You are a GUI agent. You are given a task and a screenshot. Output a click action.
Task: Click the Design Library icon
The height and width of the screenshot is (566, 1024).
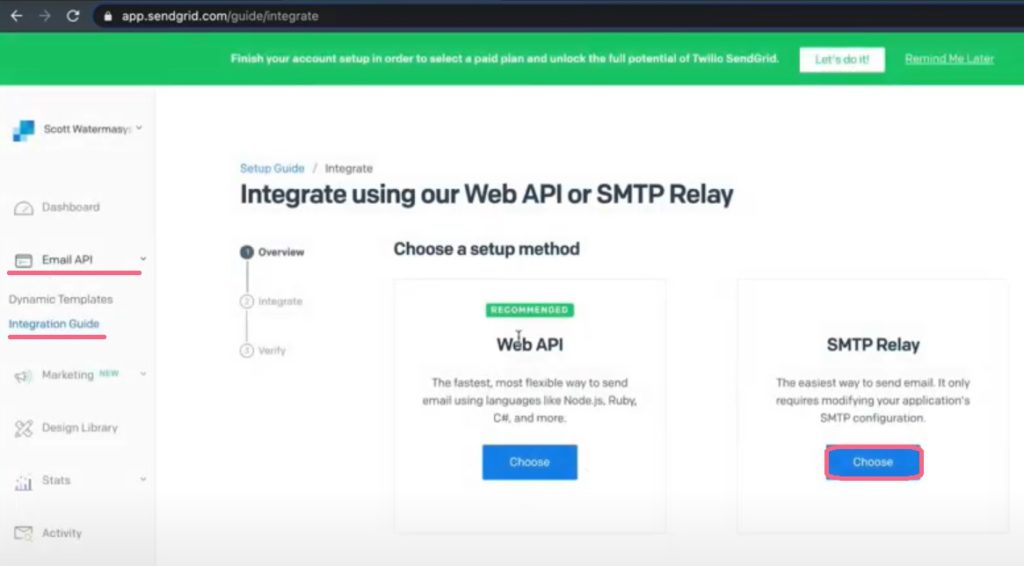click(x=24, y=429)
